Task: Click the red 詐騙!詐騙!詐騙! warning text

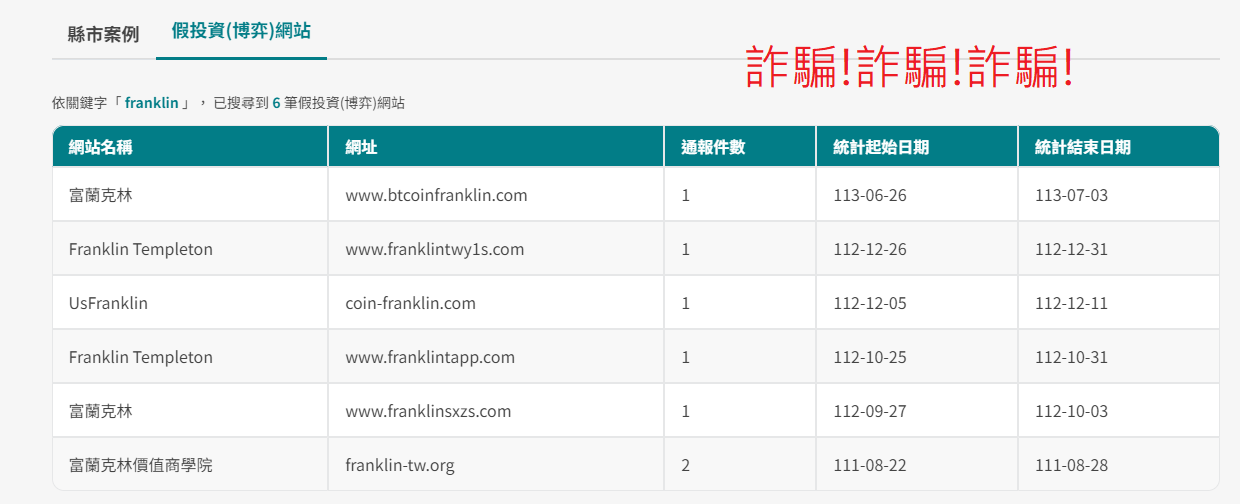Action: point(910,68)
